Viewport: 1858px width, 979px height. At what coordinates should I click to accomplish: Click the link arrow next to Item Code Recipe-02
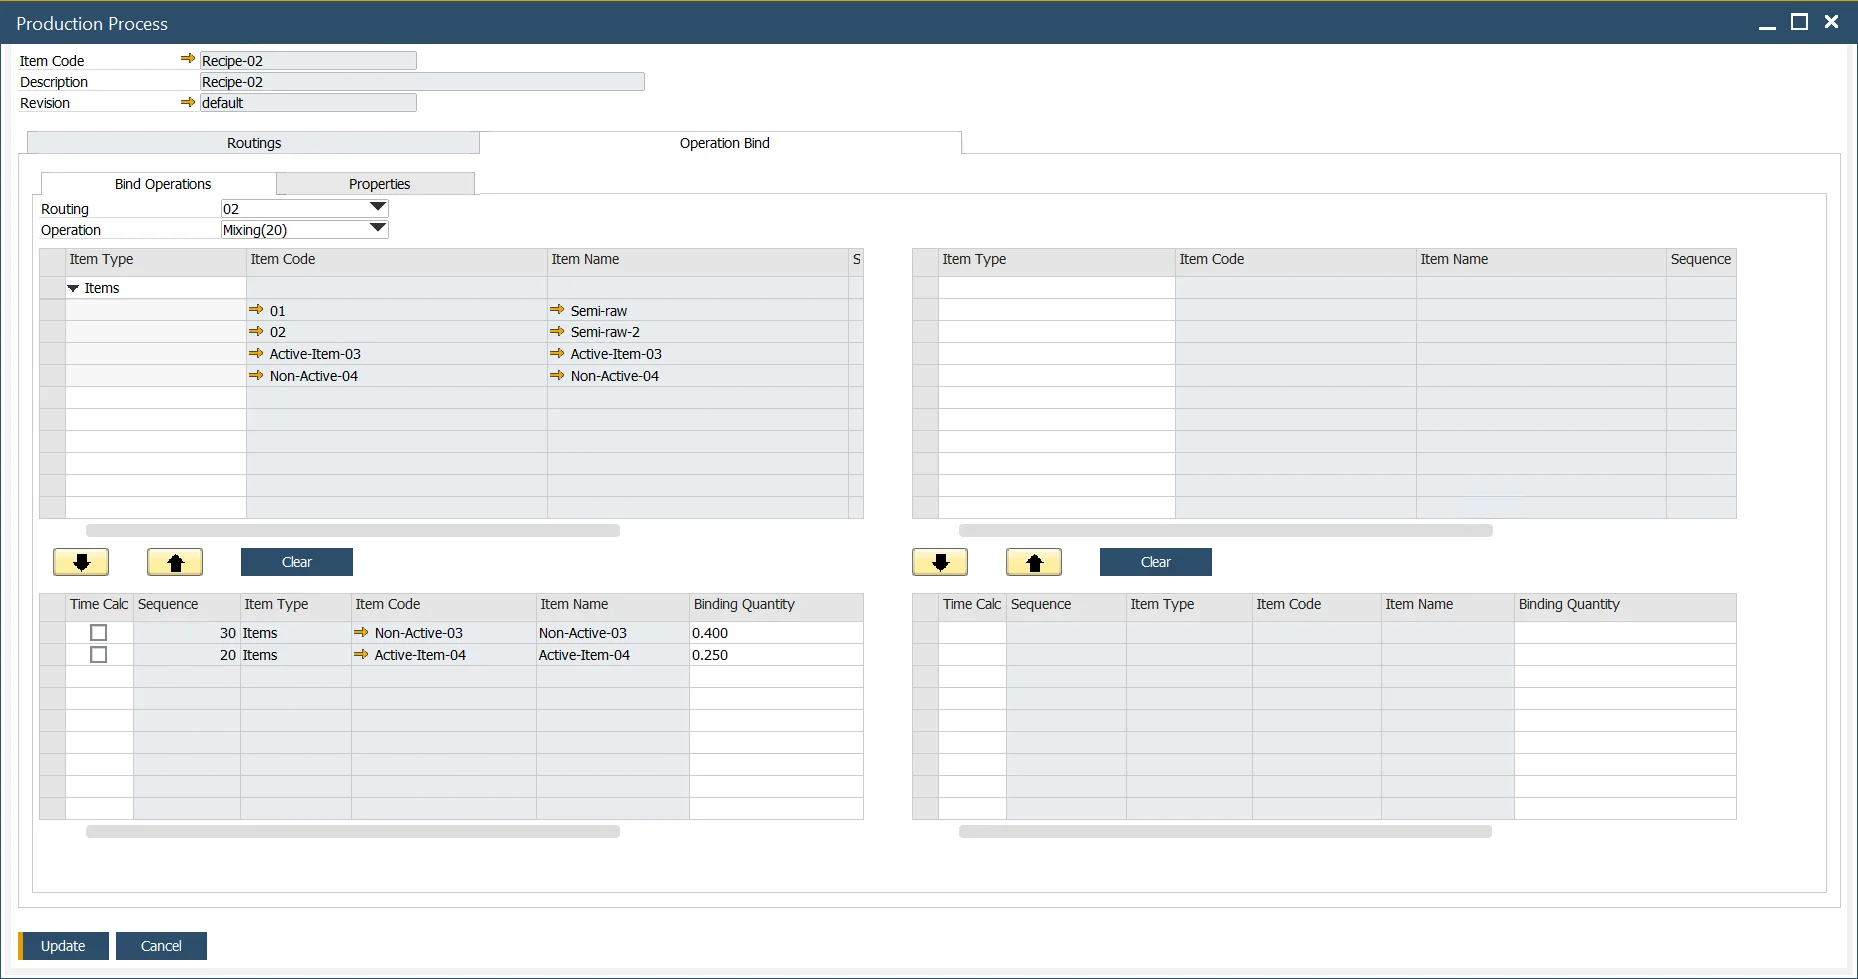point(187,59)
